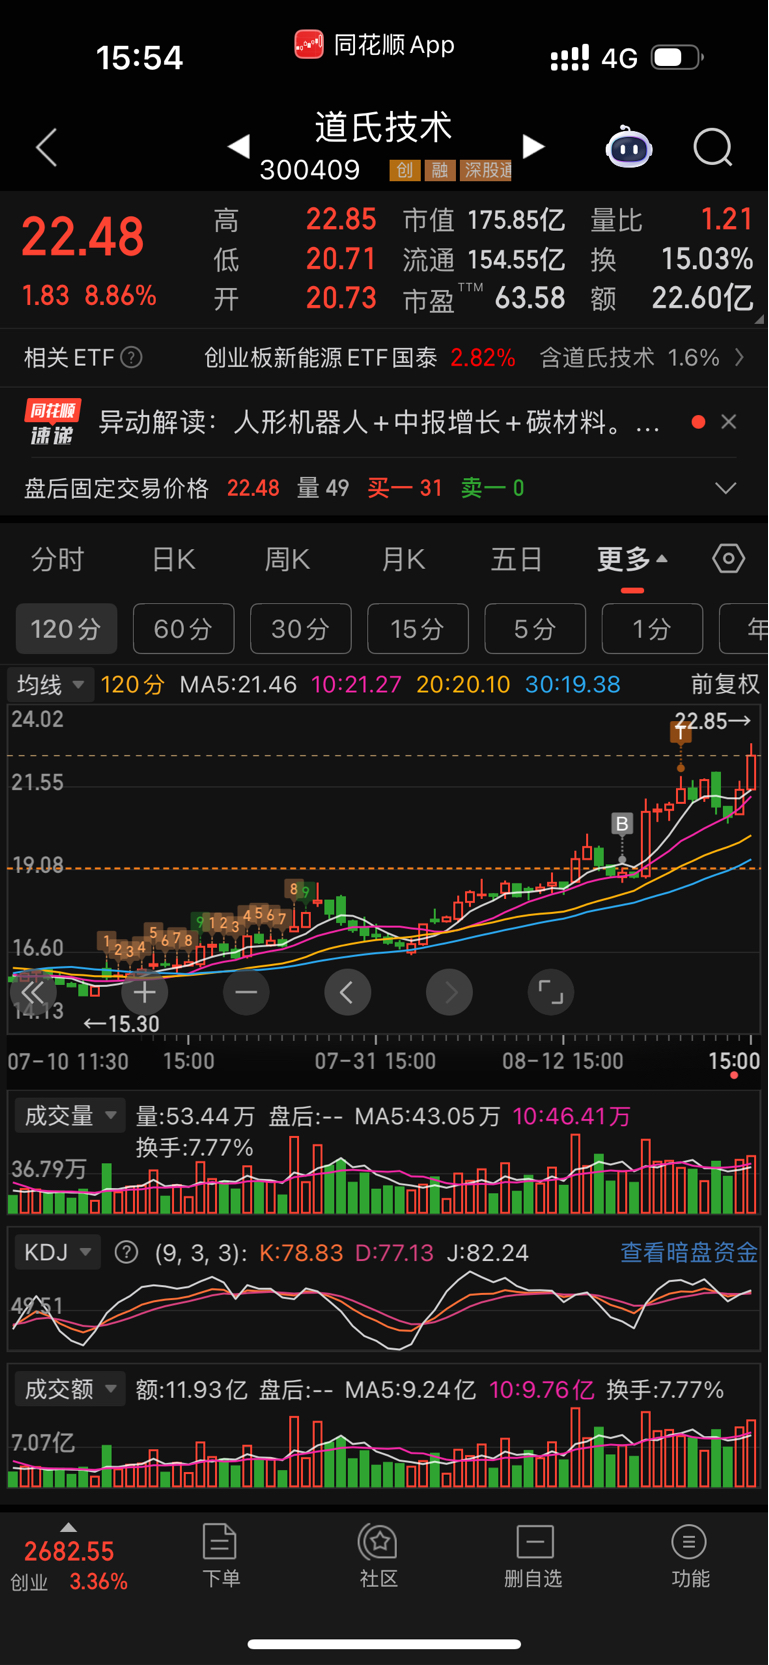Select the 15分 period button
The image size is (769, 1665).
417,629
